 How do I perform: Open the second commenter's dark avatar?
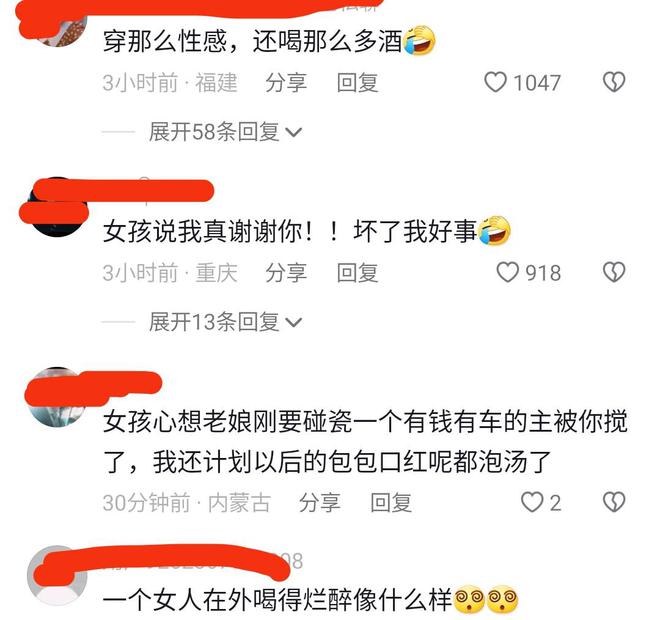pyautogui.click(x=57, y=207)
